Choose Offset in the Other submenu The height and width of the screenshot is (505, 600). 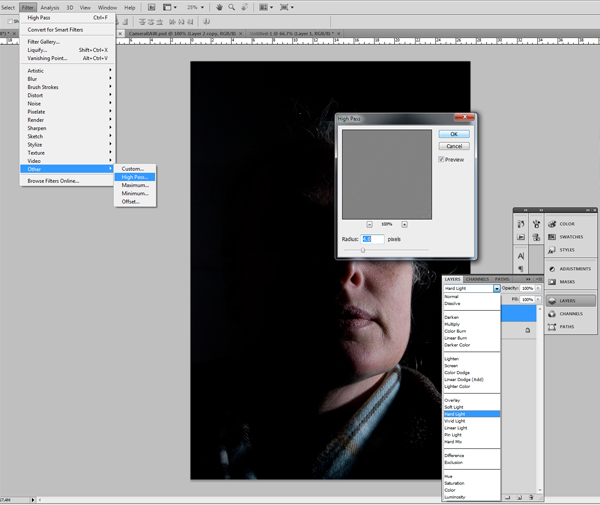click(135, 202)
